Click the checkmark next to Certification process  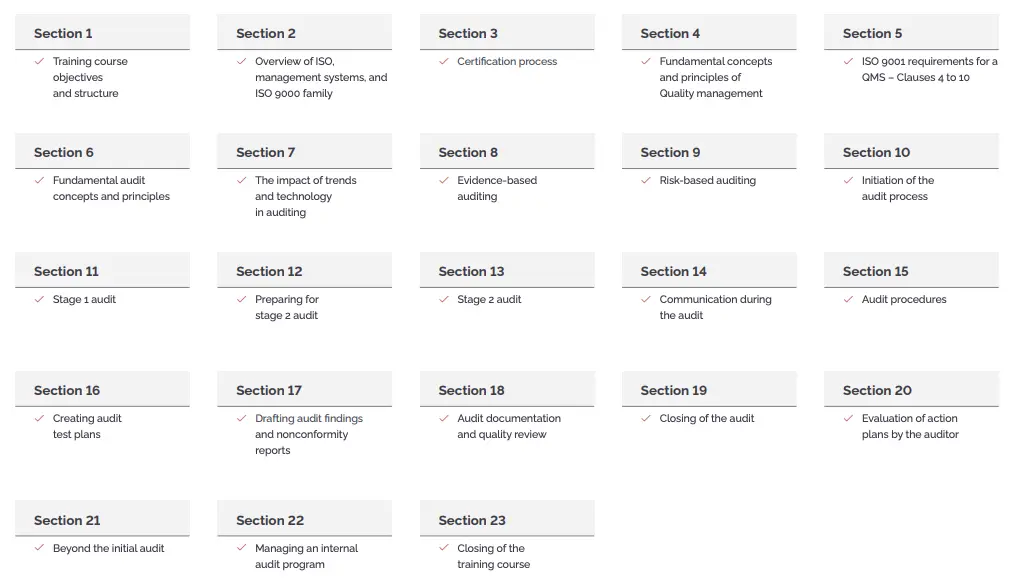[444, 61]
